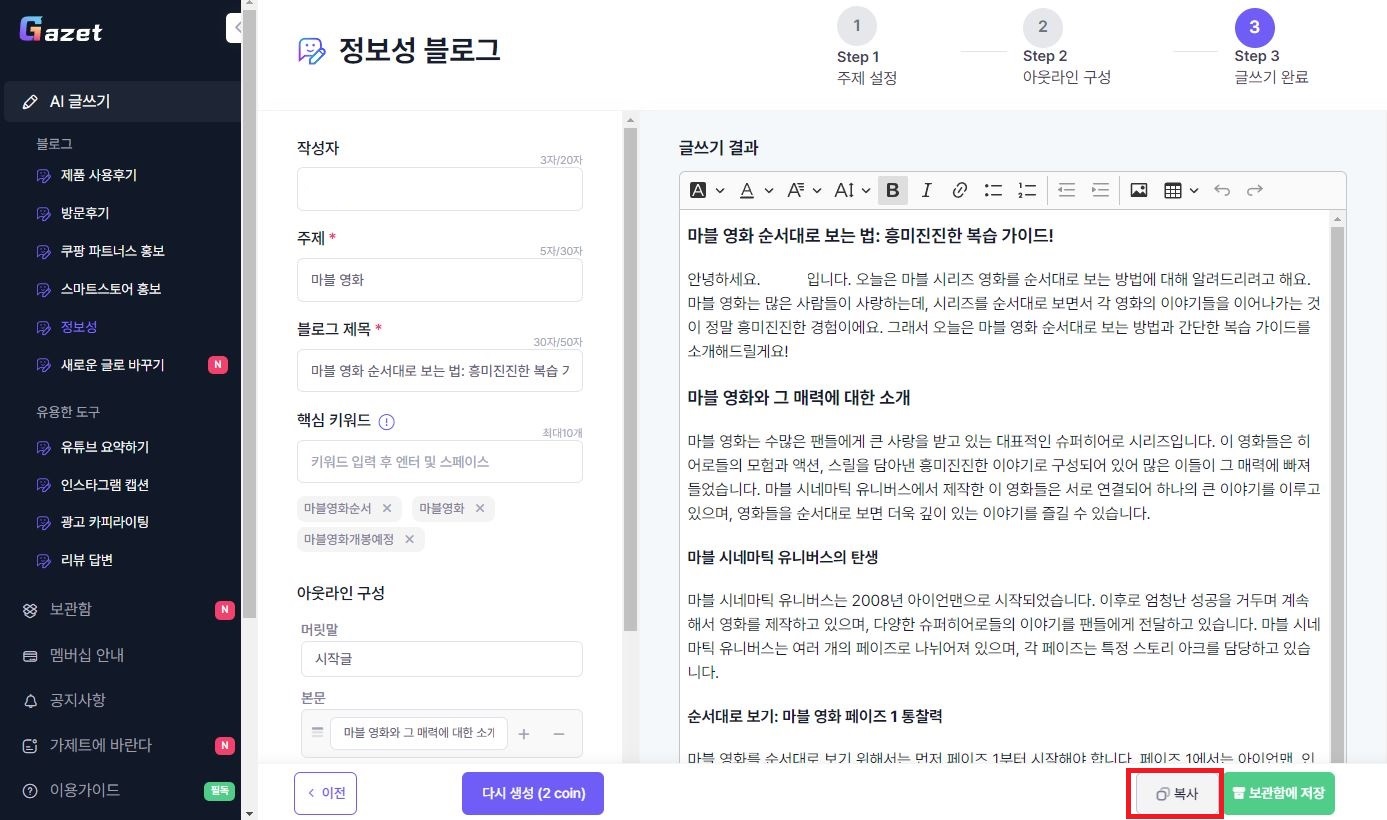Select 쿠팡 파트너스 홍보 menu item
This screenshot has height=820, width=1387.
click(x=112, y=251)
